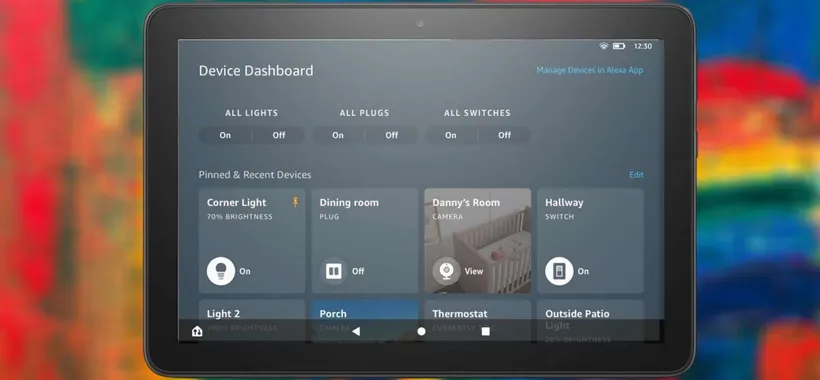Open the Porch camera card
This screenshot has height=380, width=820.
[x=365, y=320]
